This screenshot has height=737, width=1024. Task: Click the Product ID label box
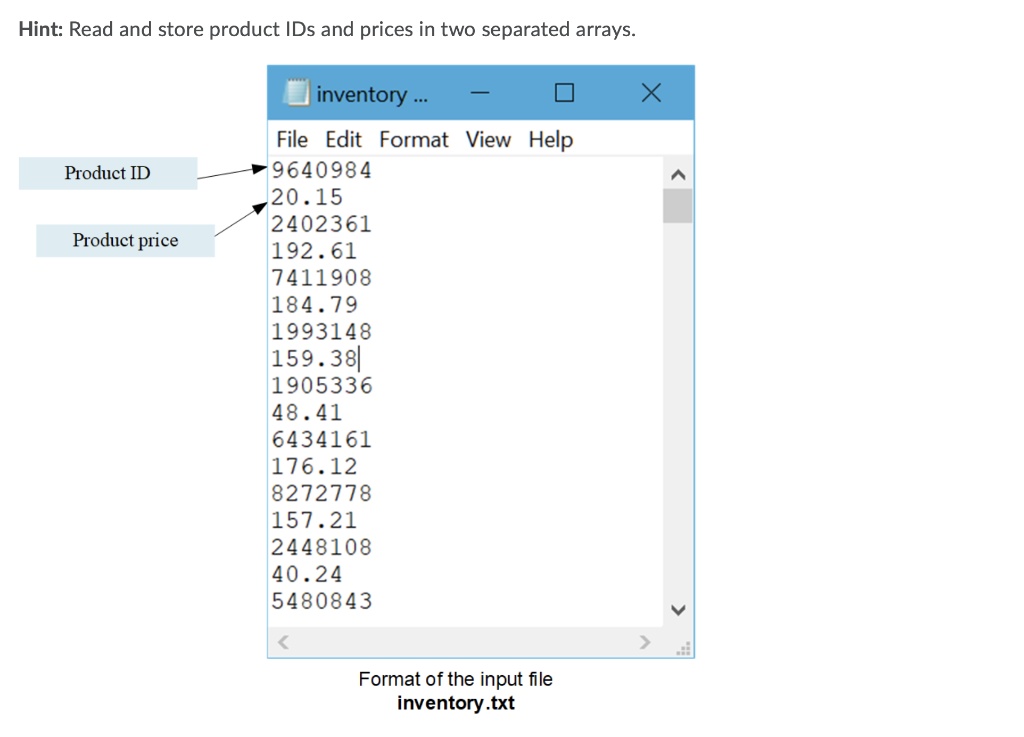point(107,173)
